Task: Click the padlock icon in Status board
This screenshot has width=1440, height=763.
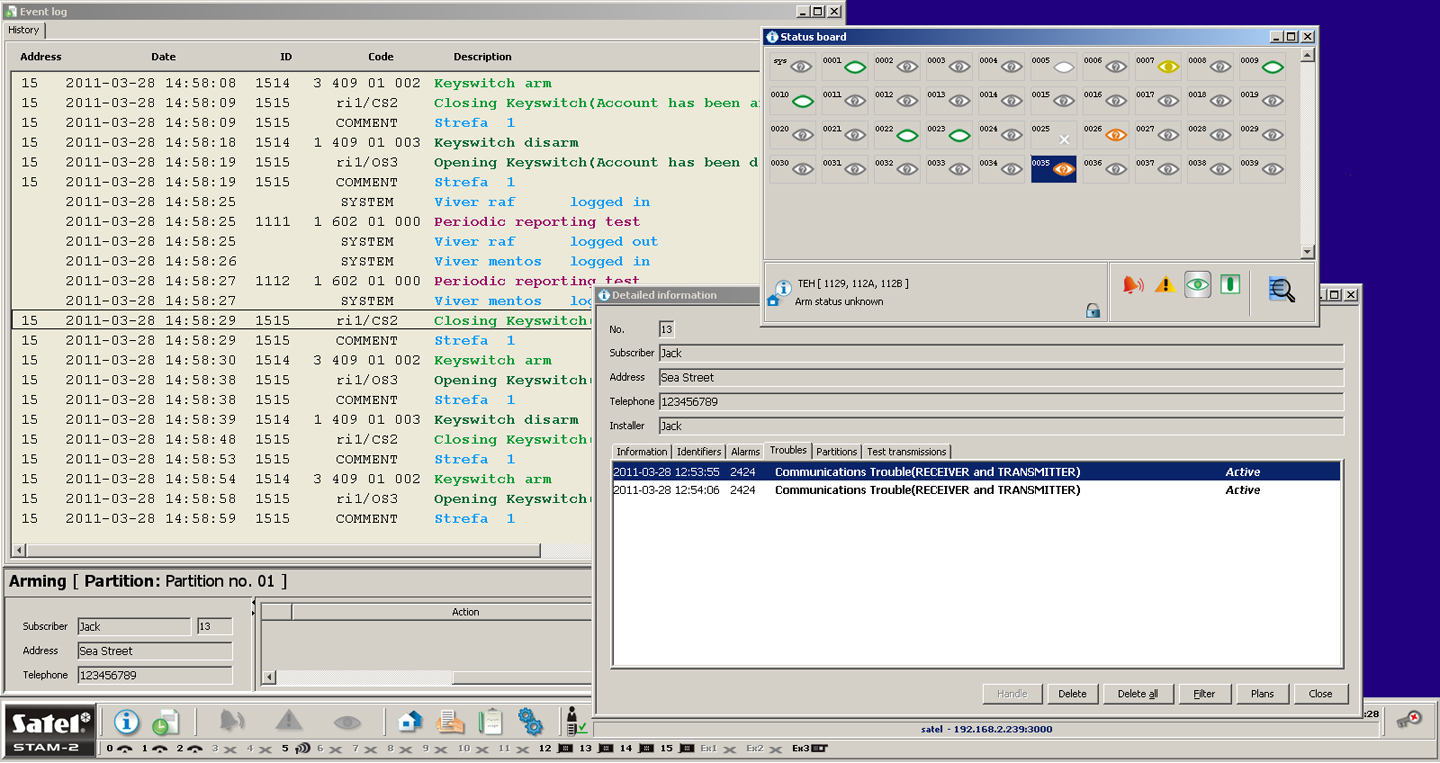Action: 1093,311
